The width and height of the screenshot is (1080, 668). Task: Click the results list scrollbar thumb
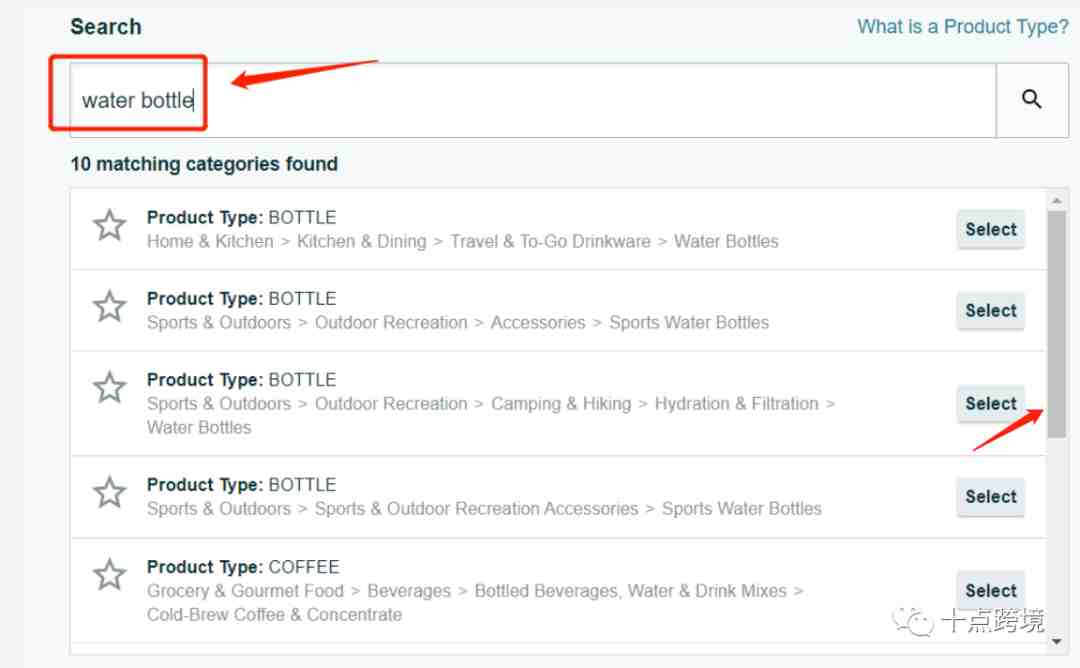click(1057, 320)
